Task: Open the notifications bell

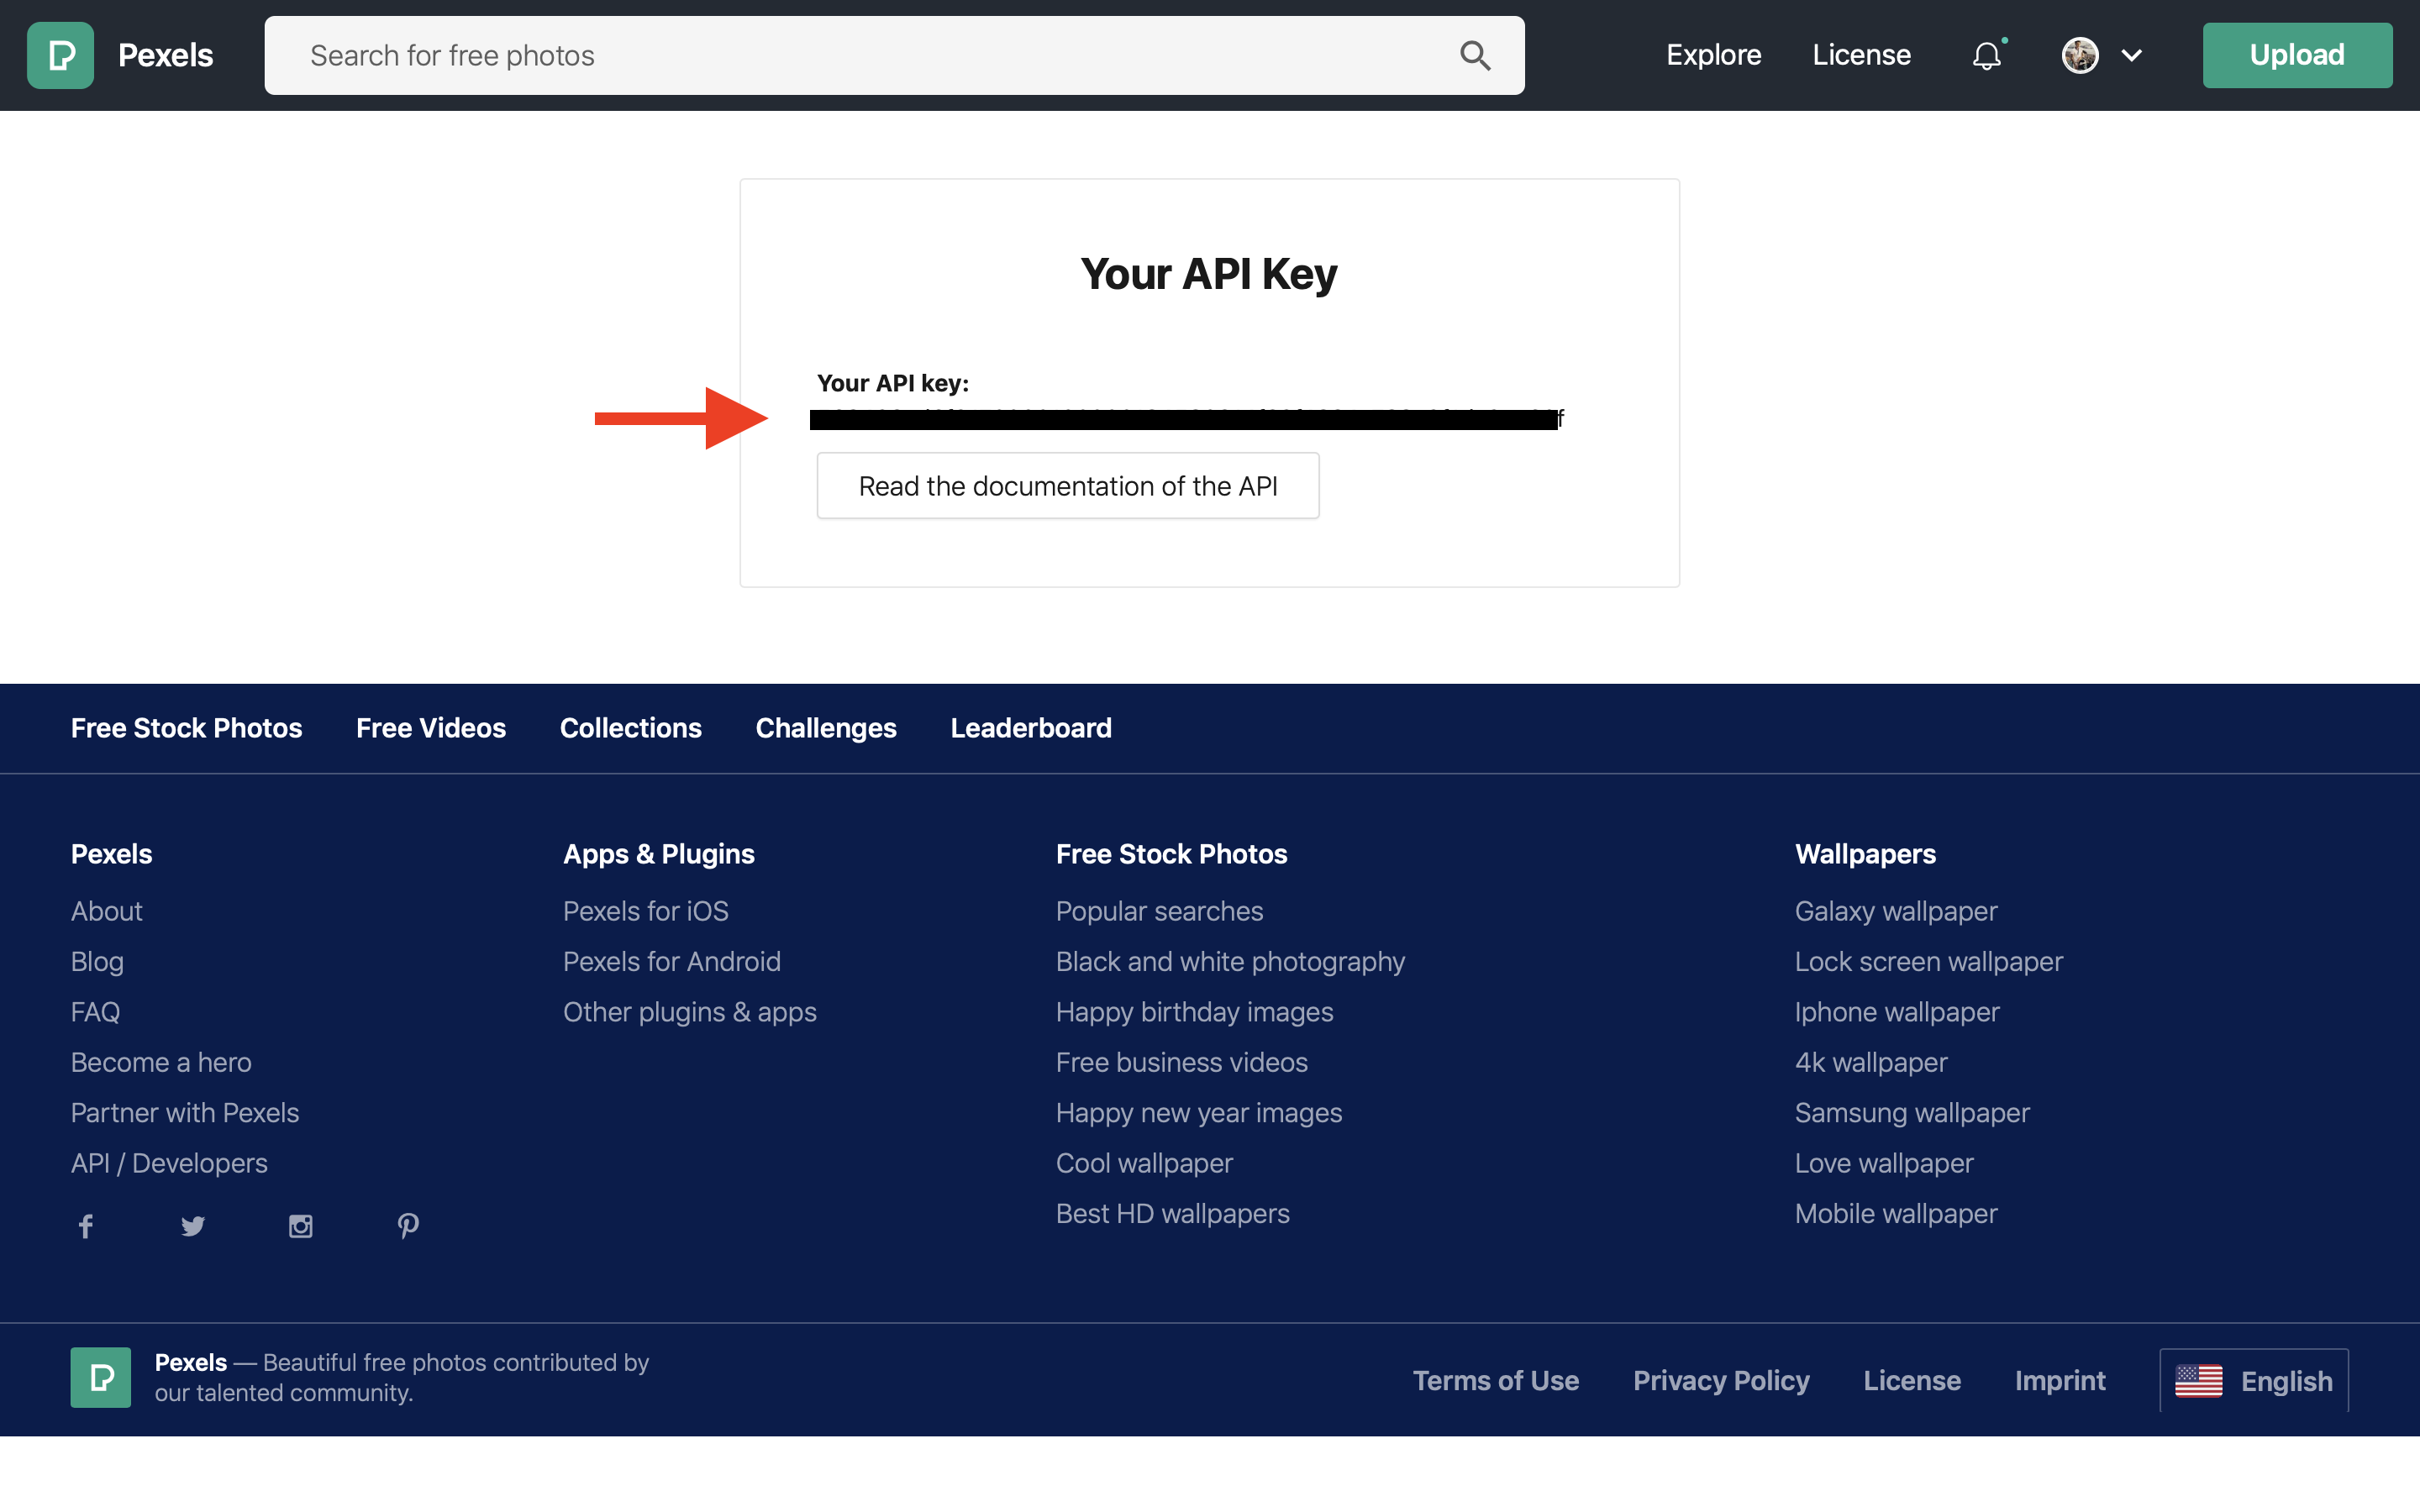Action: [1986, 55]
